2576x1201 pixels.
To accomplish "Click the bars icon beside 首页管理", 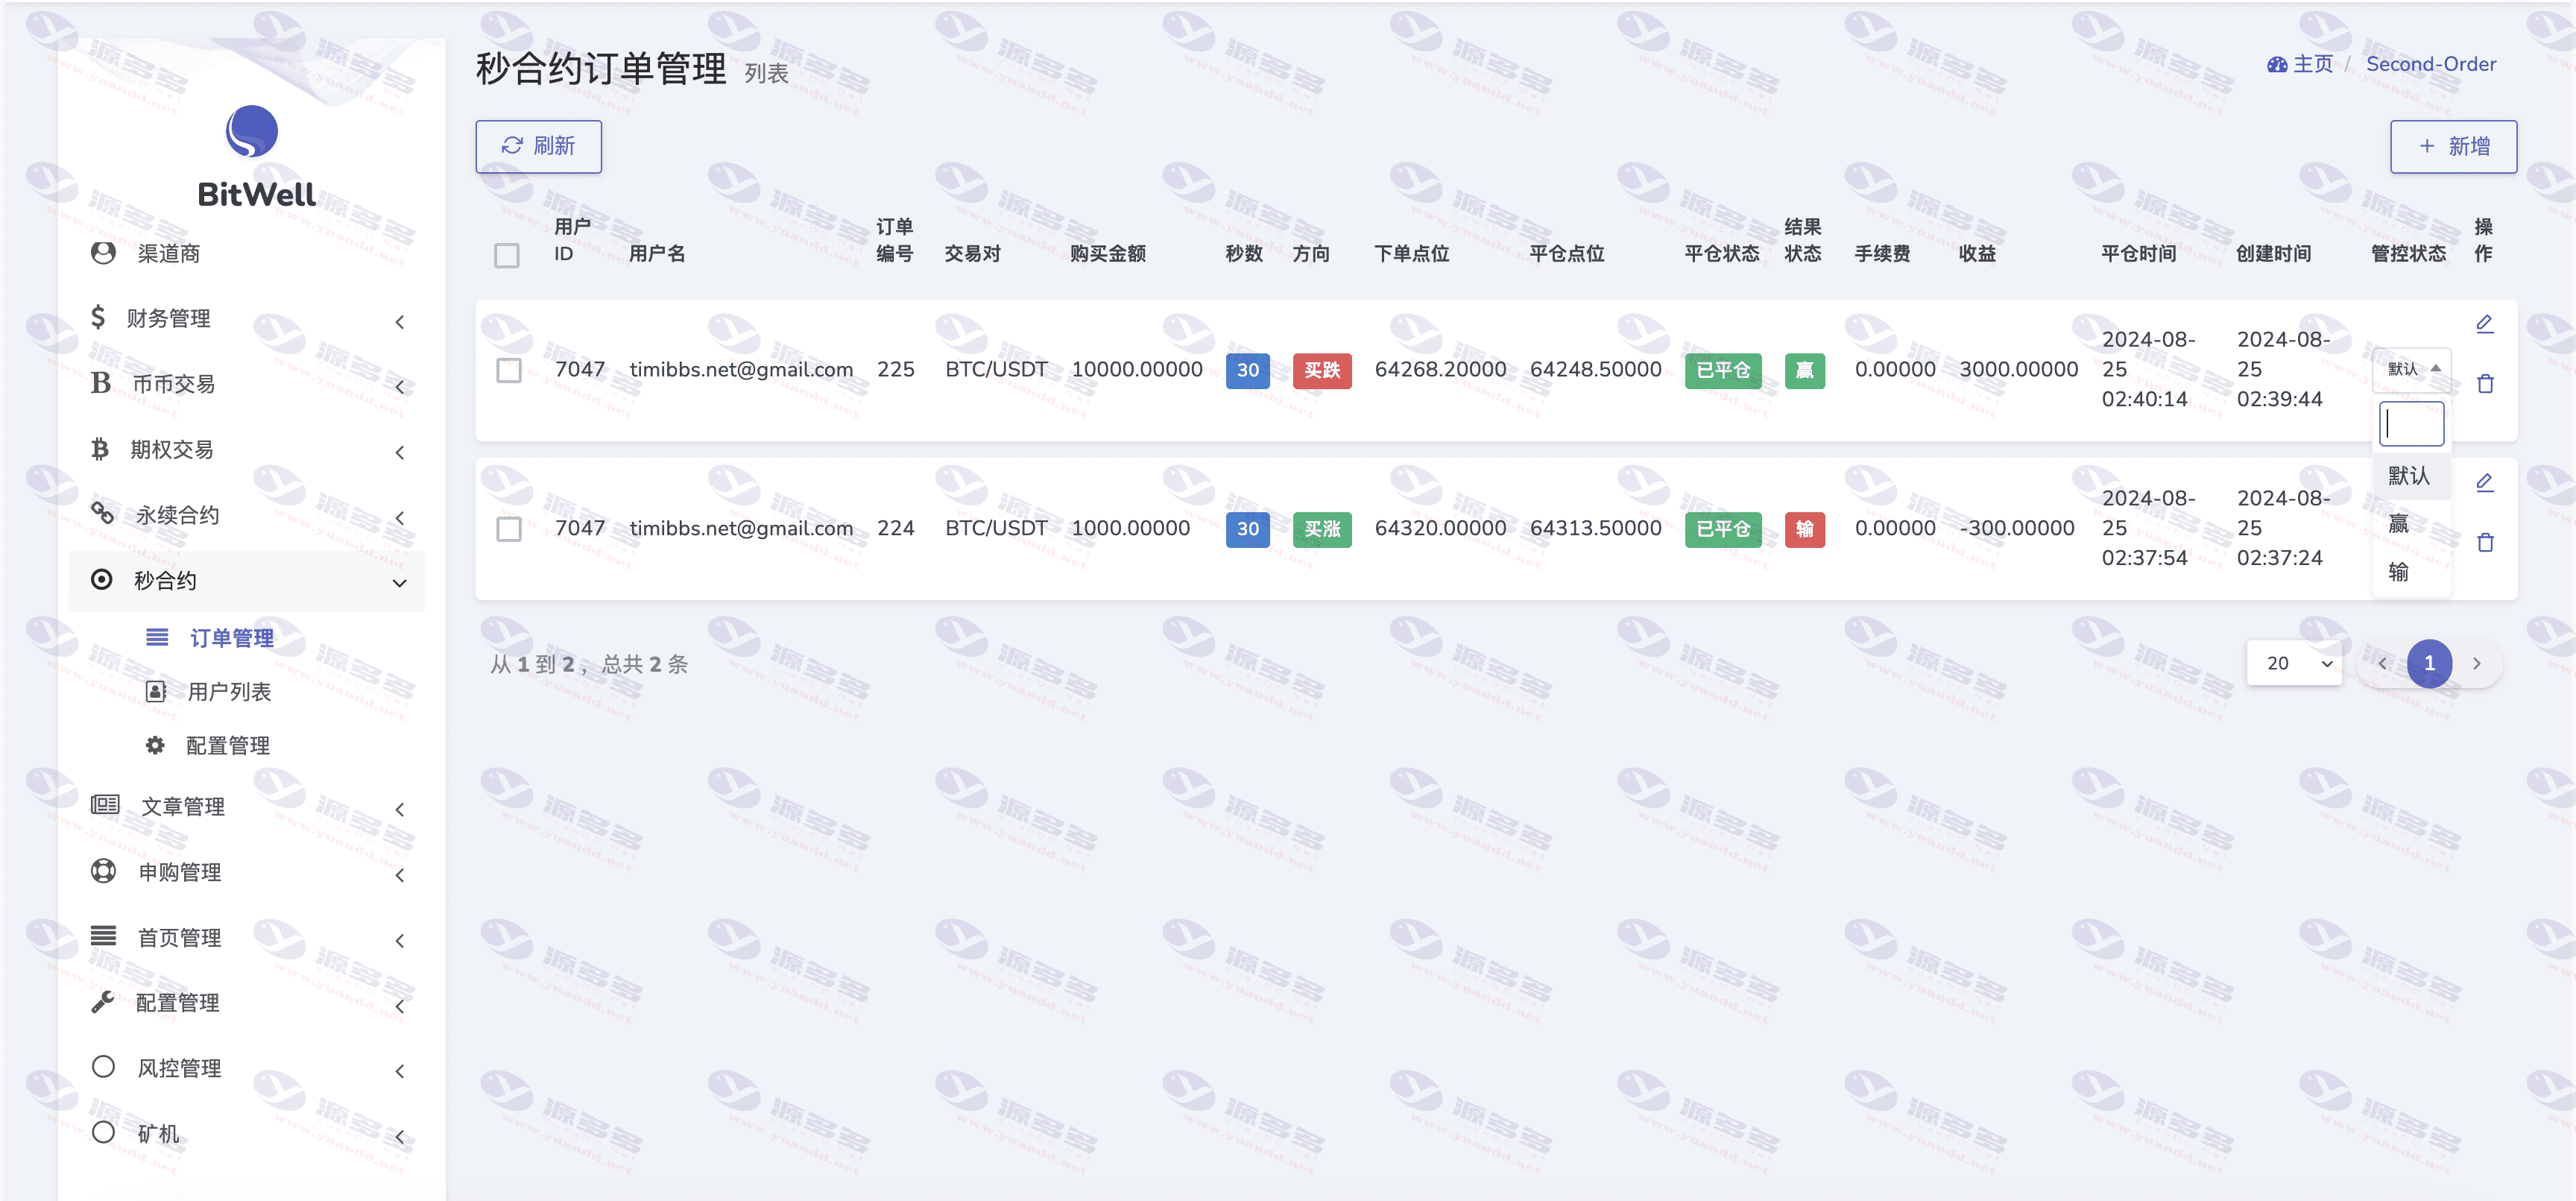I will 103,936.
